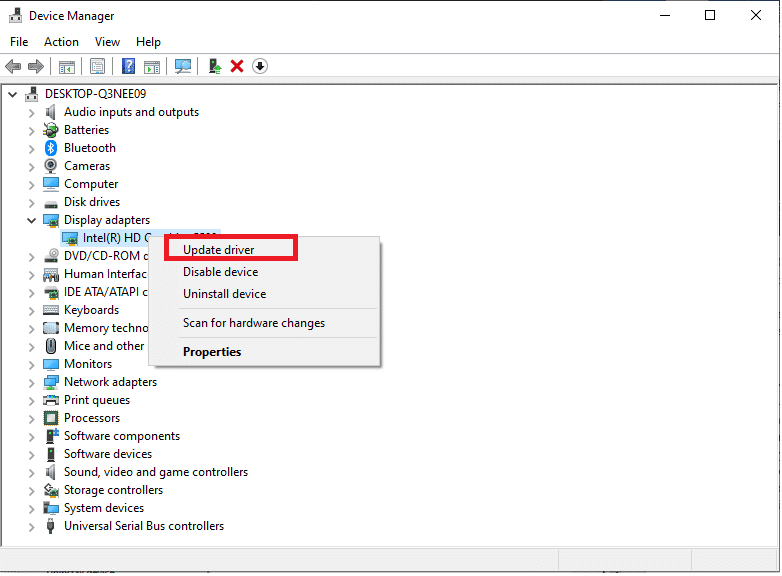Click the Universal Serial Bus plug icon

tap(51, 526)
